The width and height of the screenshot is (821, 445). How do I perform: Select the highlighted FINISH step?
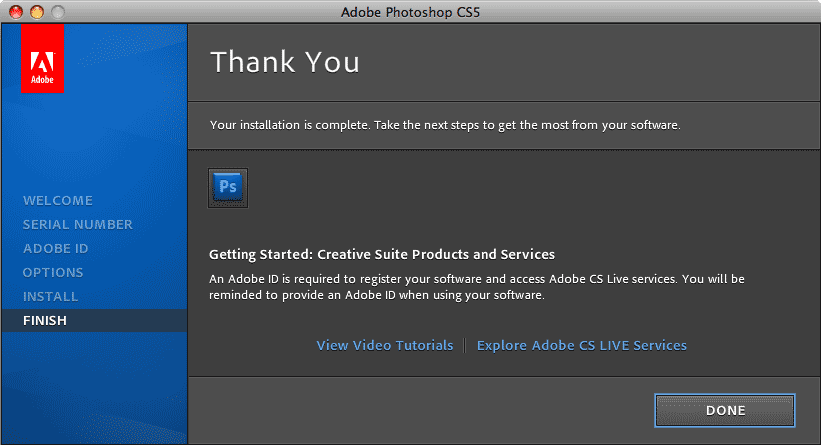pyautogui.click(x=94, y=320)
